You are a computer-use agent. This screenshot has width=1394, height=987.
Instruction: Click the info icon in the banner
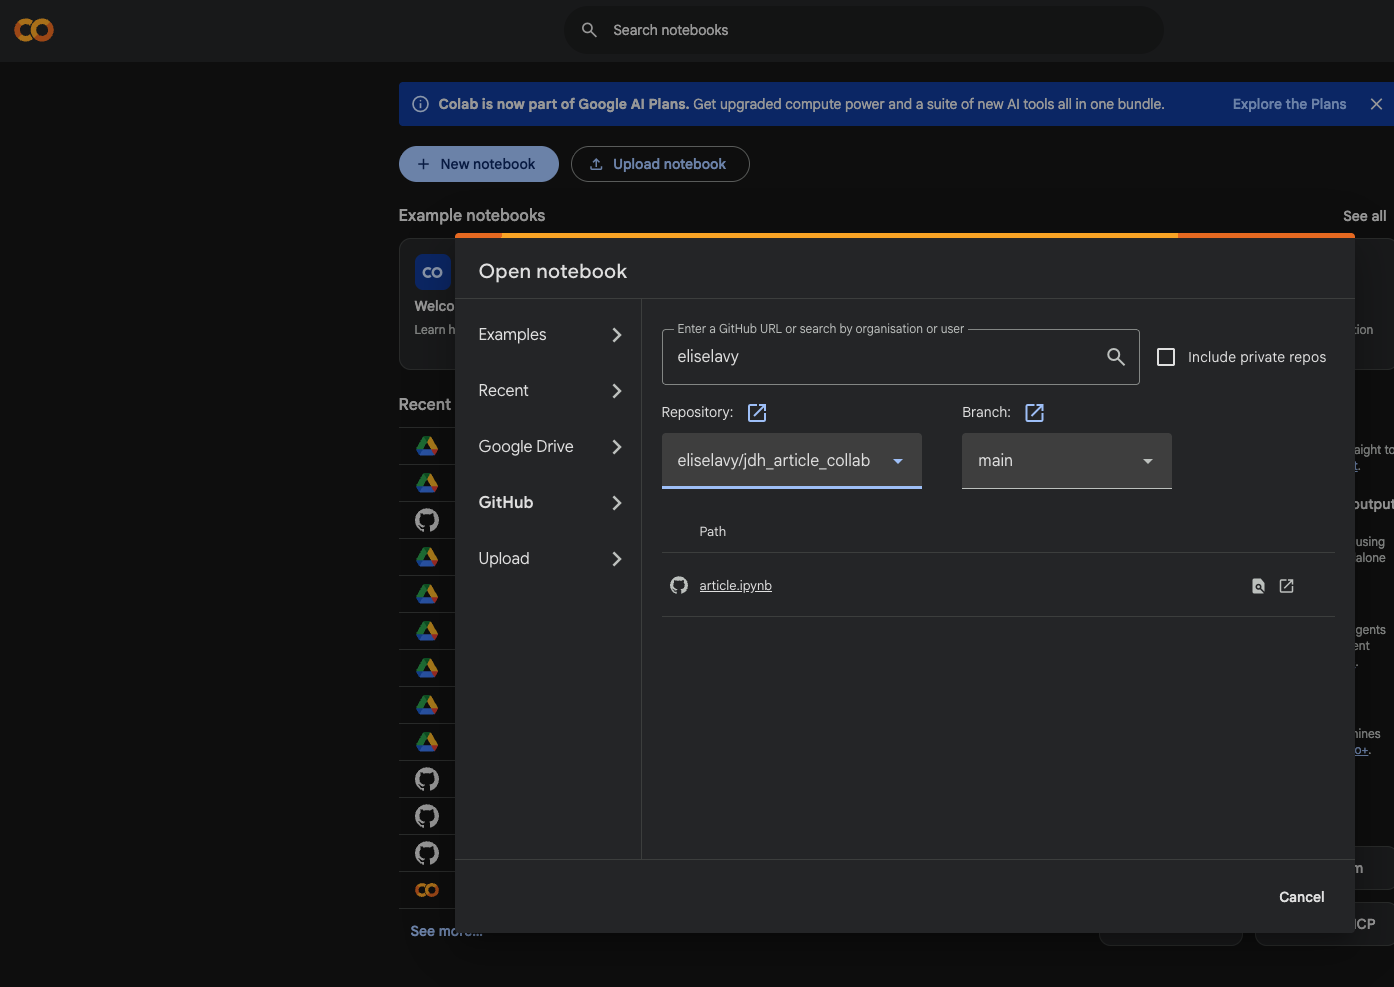tap(421, 104)
